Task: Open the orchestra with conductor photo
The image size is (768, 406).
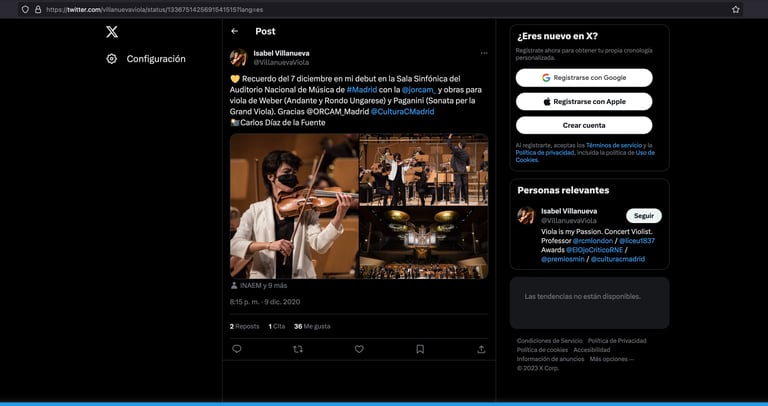Action: [x=424, y=169]
